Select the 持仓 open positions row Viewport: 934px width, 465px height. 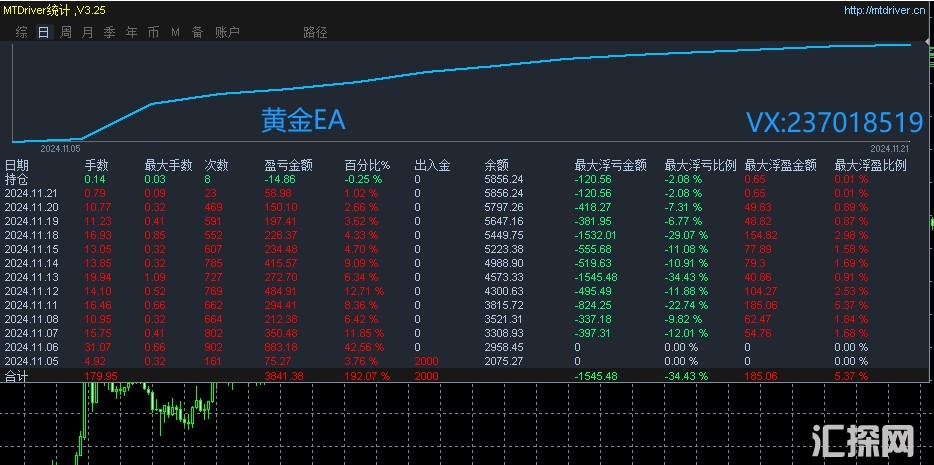click(467, 179)
